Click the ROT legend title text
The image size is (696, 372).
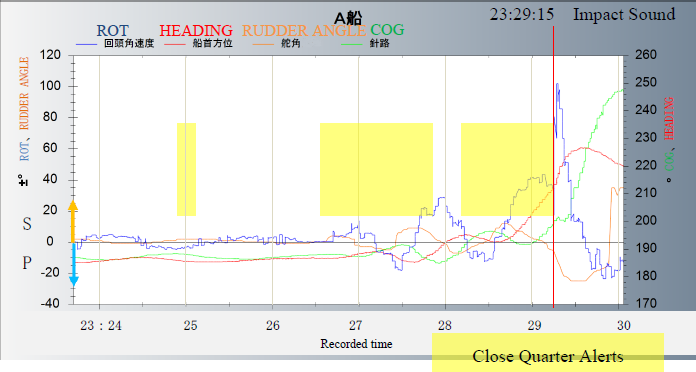[x=112, y=31]
